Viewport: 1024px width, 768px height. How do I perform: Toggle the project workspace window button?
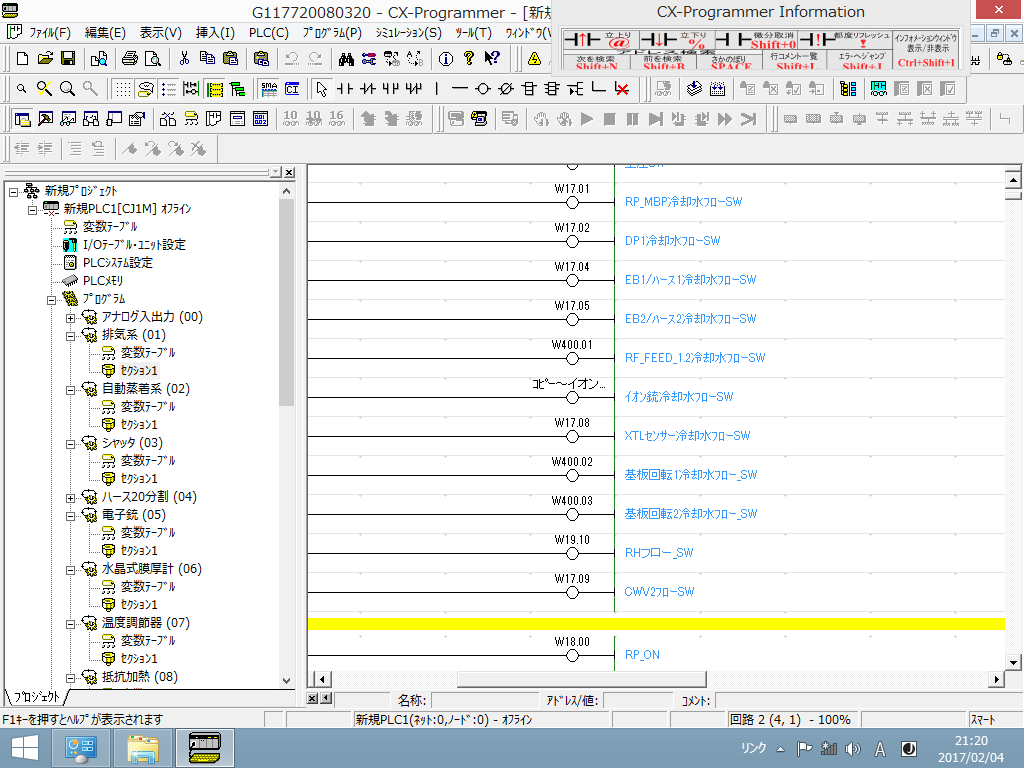coord(22,119)
